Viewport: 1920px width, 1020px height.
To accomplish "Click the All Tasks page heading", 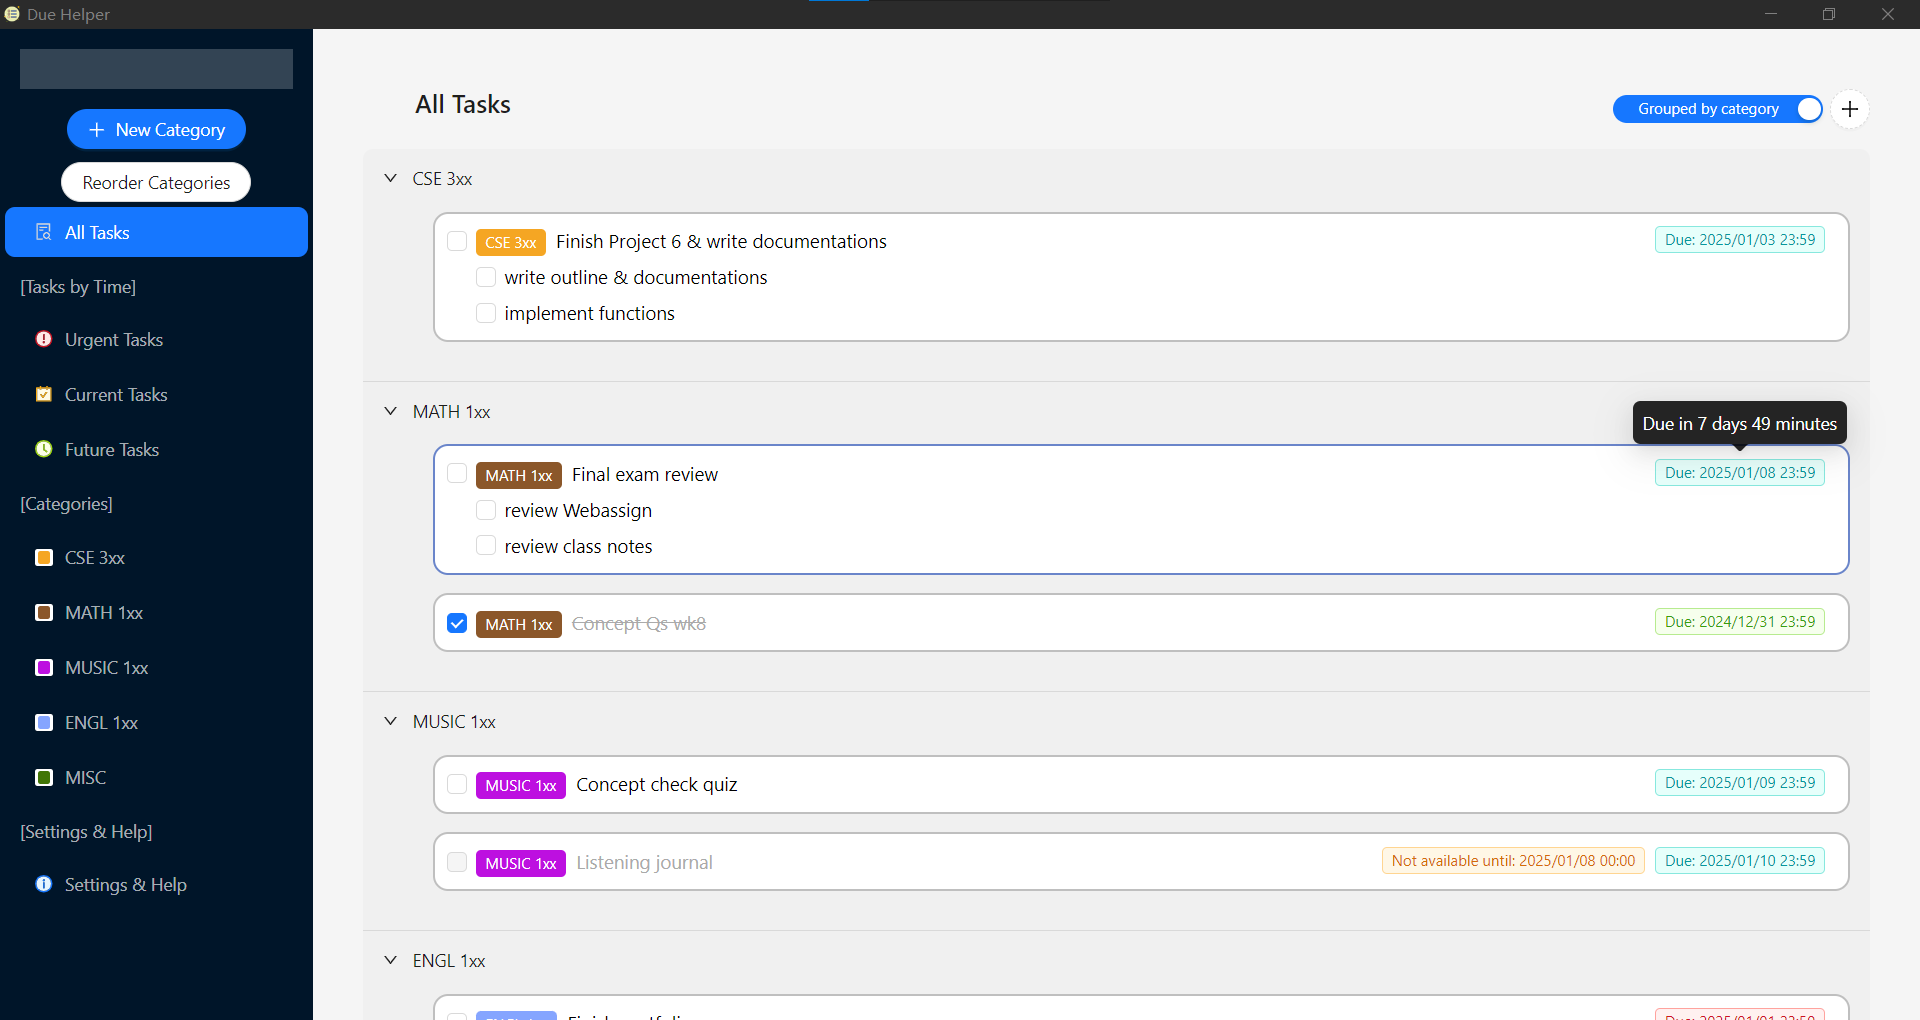I will pos(463,104).
